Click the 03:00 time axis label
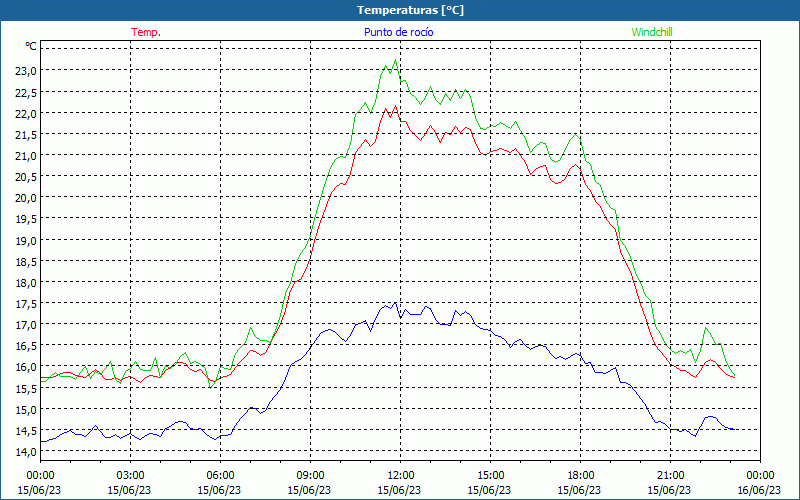This screenshot has height=500, width=800. 130,476
